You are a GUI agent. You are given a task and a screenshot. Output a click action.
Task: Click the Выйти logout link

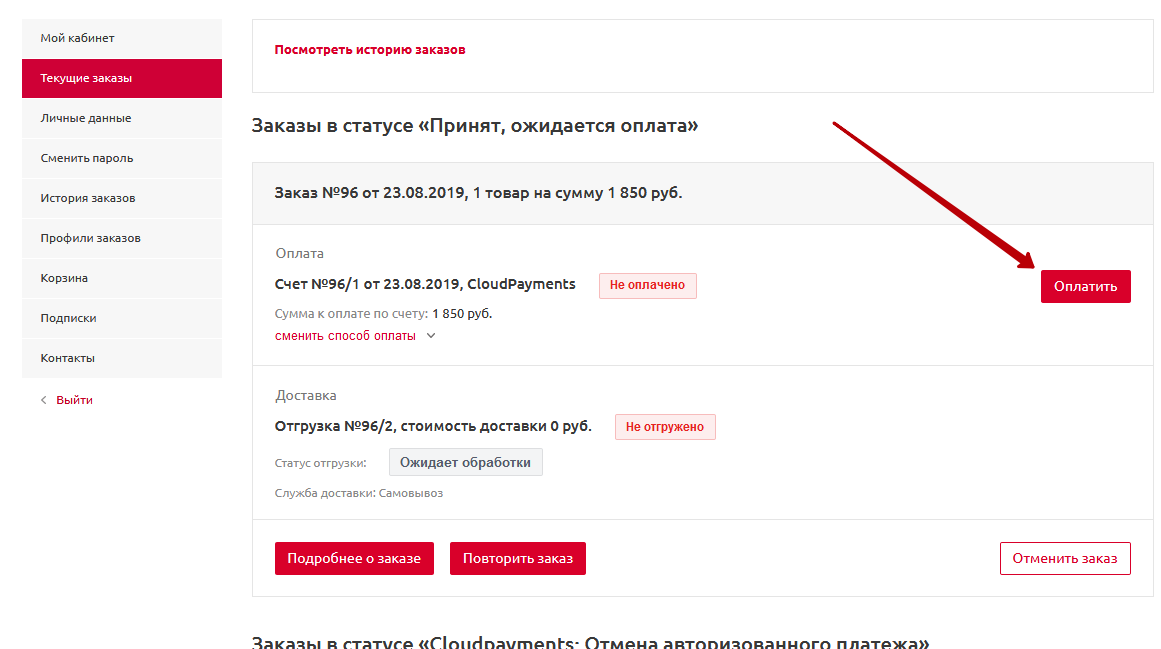tap(74, 400)
